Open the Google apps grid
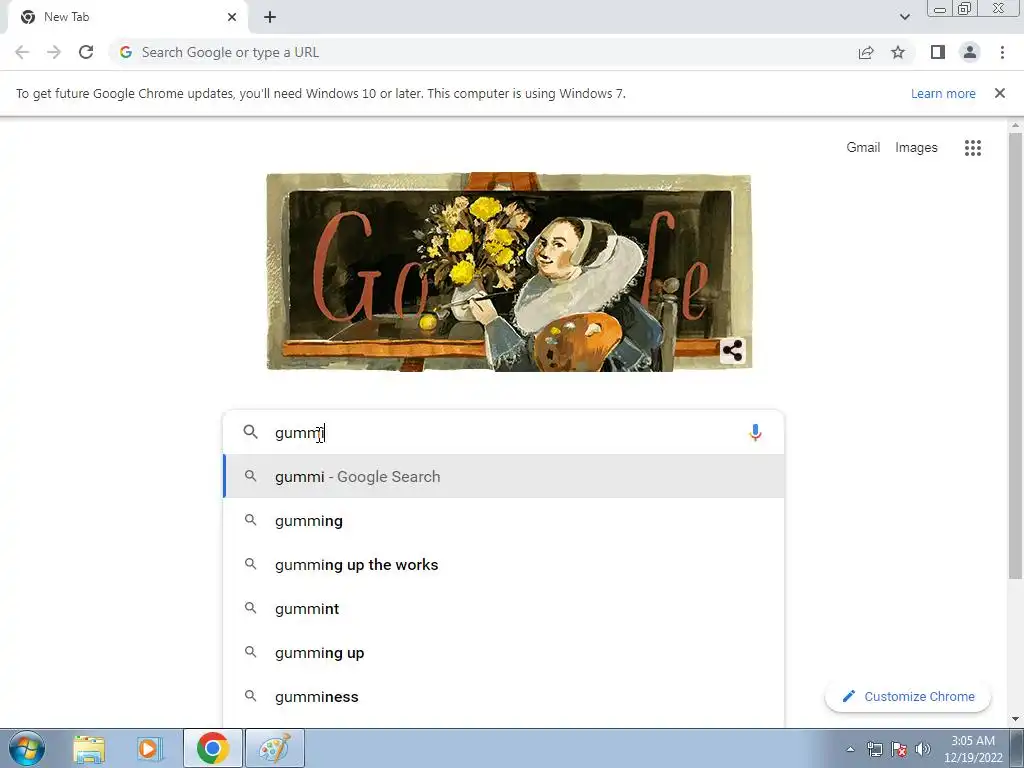This screenshot has width=1024, height=768. 973,148
